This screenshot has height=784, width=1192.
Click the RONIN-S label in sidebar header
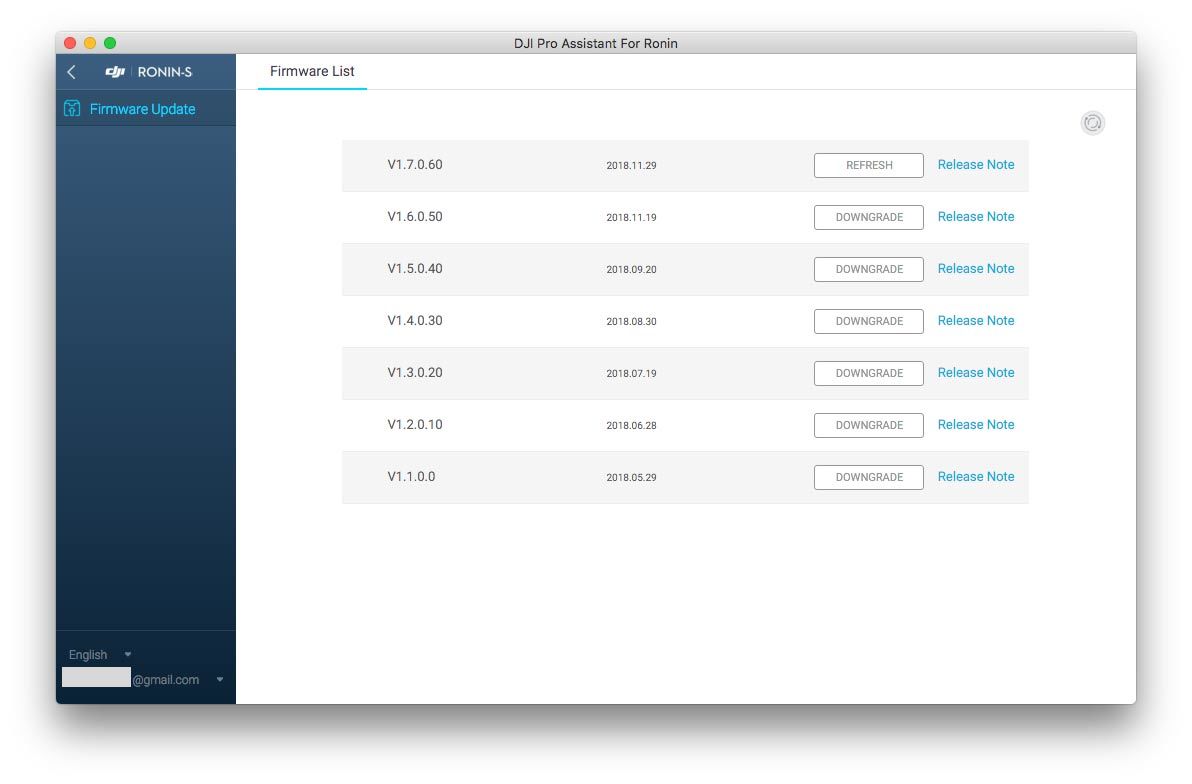coord(165,72)
